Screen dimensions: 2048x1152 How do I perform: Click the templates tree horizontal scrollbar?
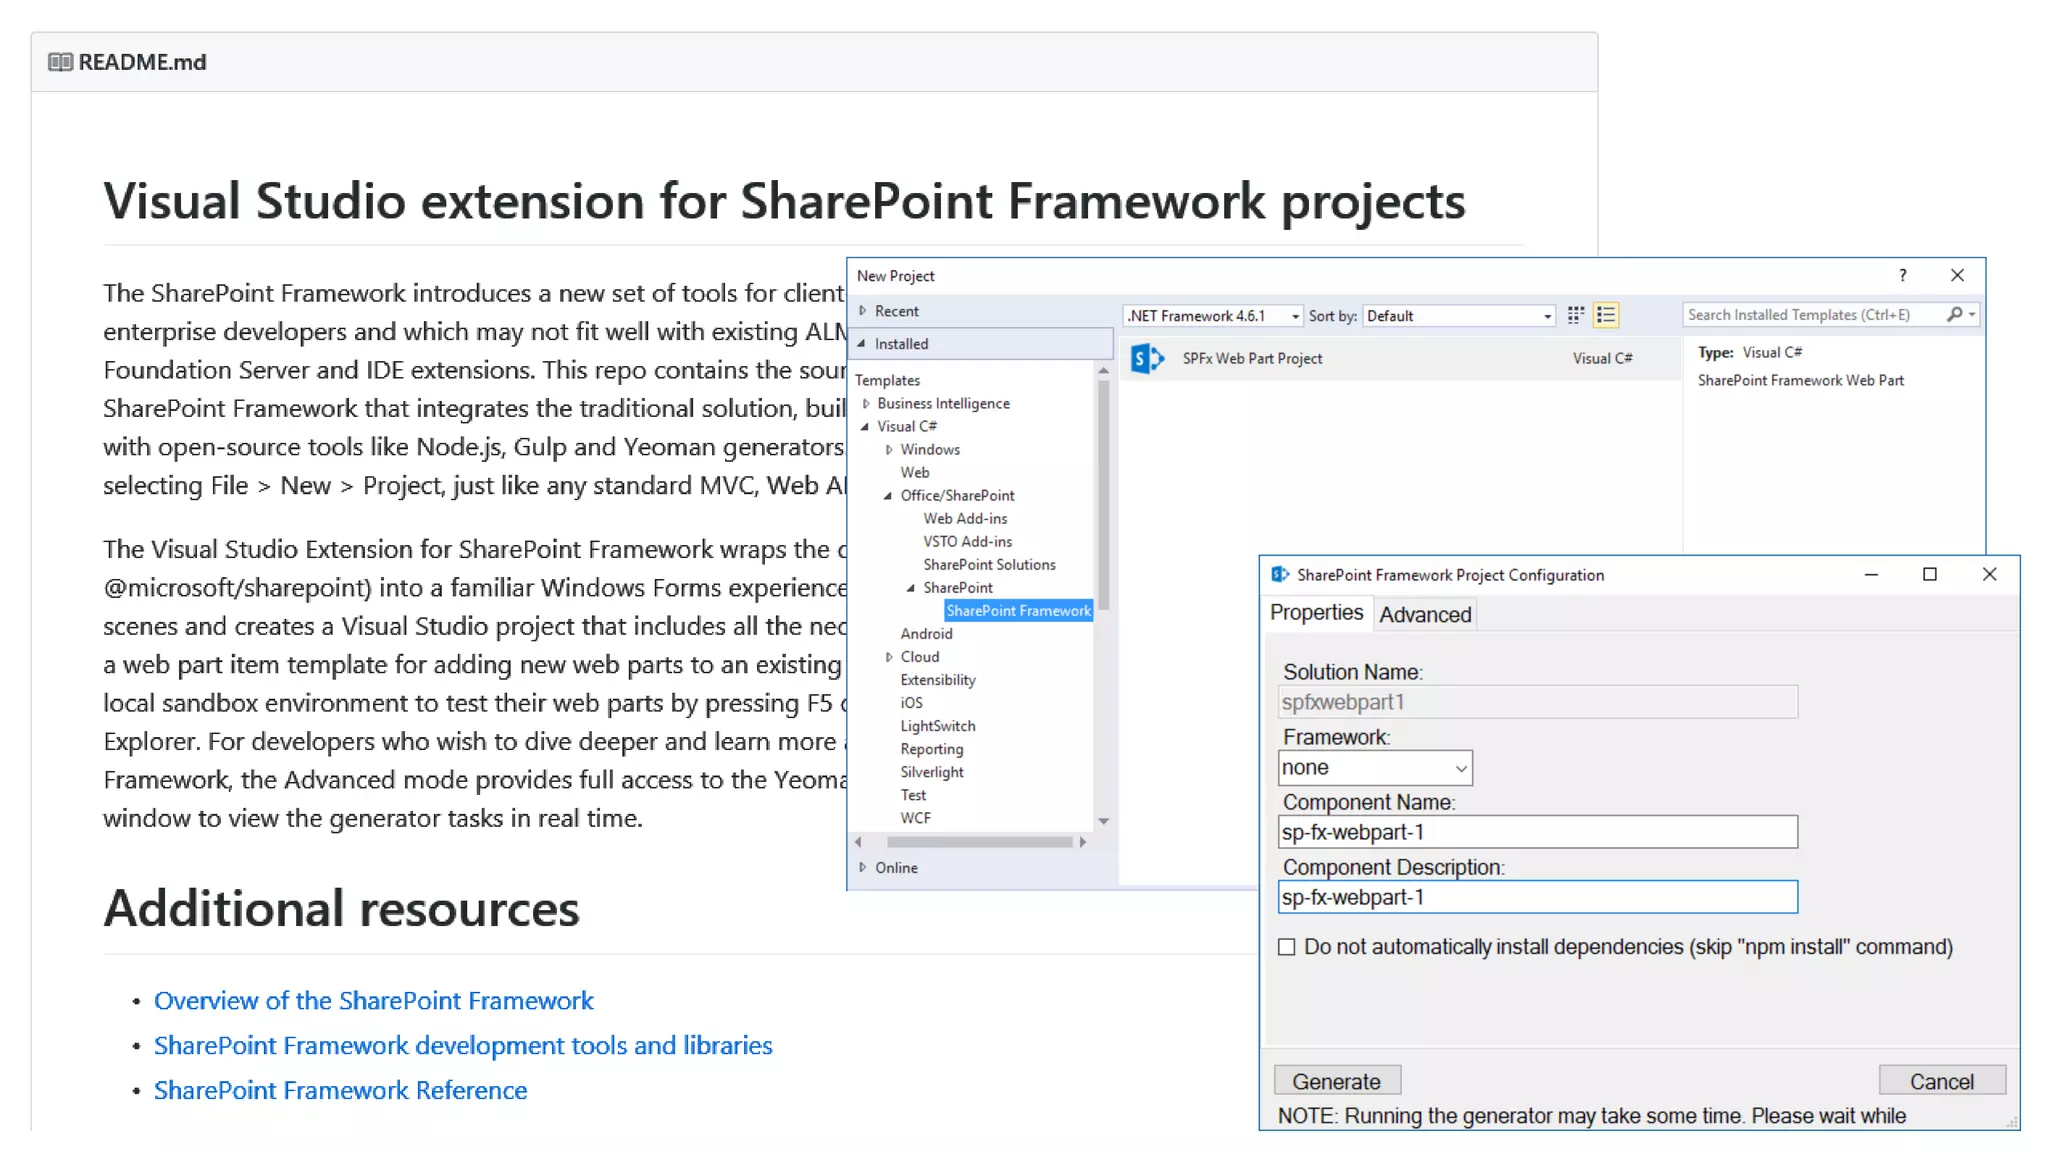(x=978, y=842)
